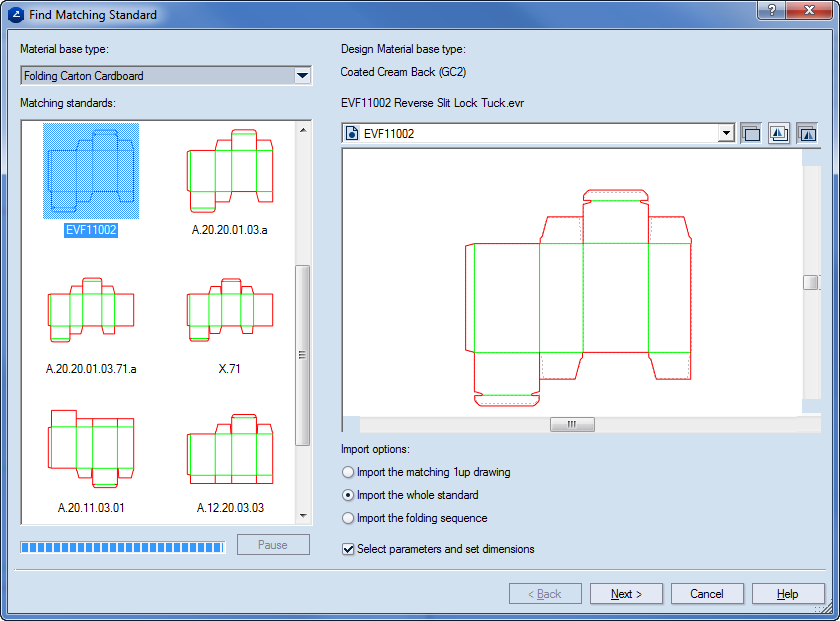Open the Material base type dropdown
The image size is (840, 621).
[x=302, y=76]
